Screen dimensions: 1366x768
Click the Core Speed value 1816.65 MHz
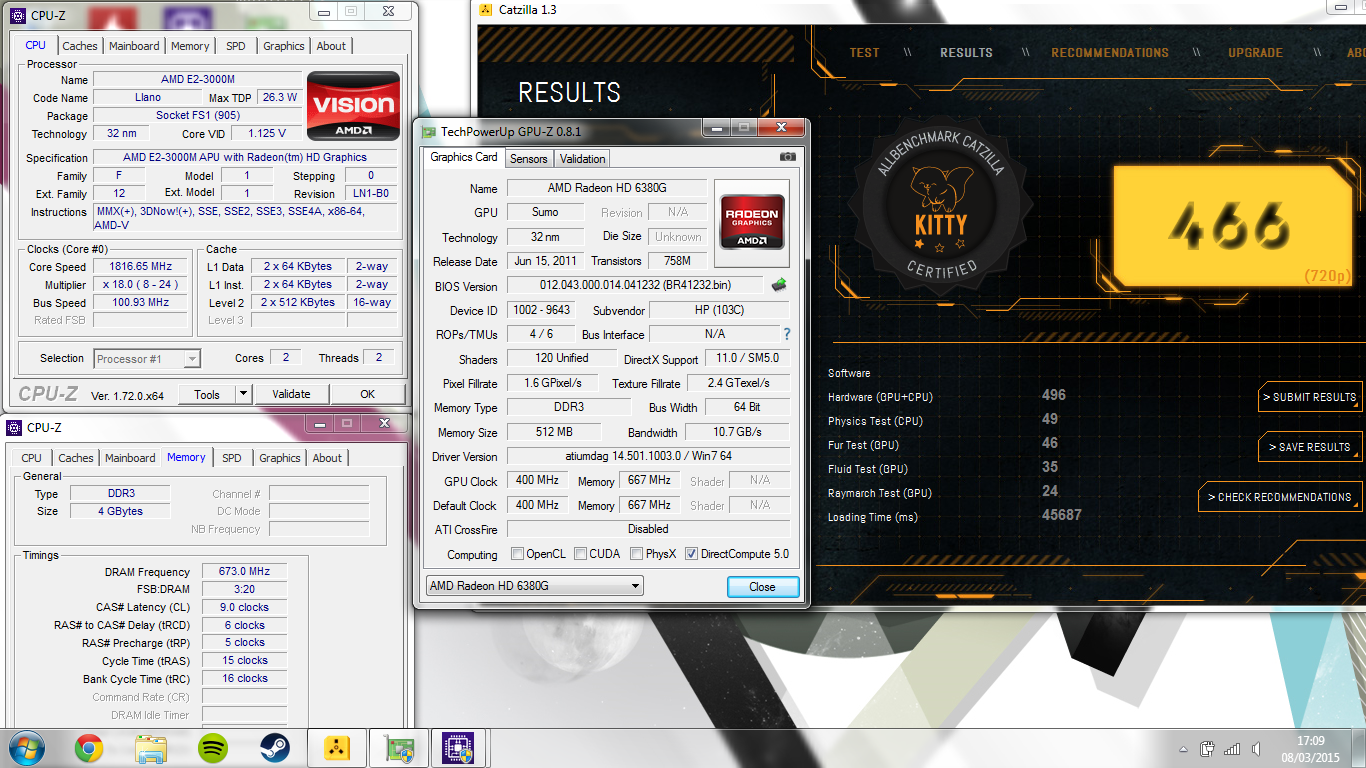pyautogui.click(x=141, y=267)
